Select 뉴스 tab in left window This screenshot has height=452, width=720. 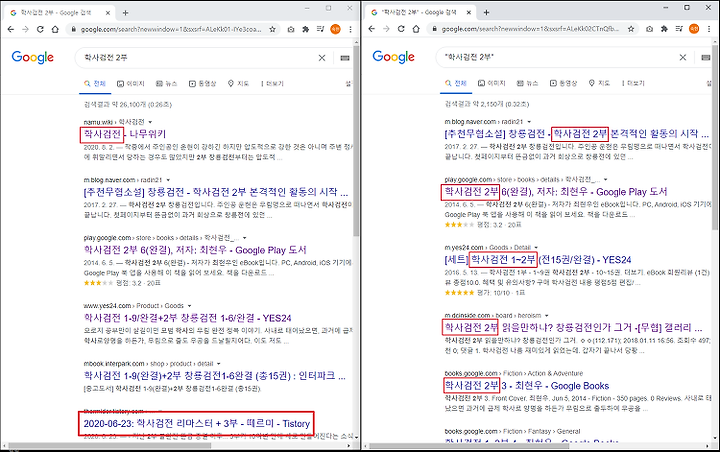coord(166,84)
